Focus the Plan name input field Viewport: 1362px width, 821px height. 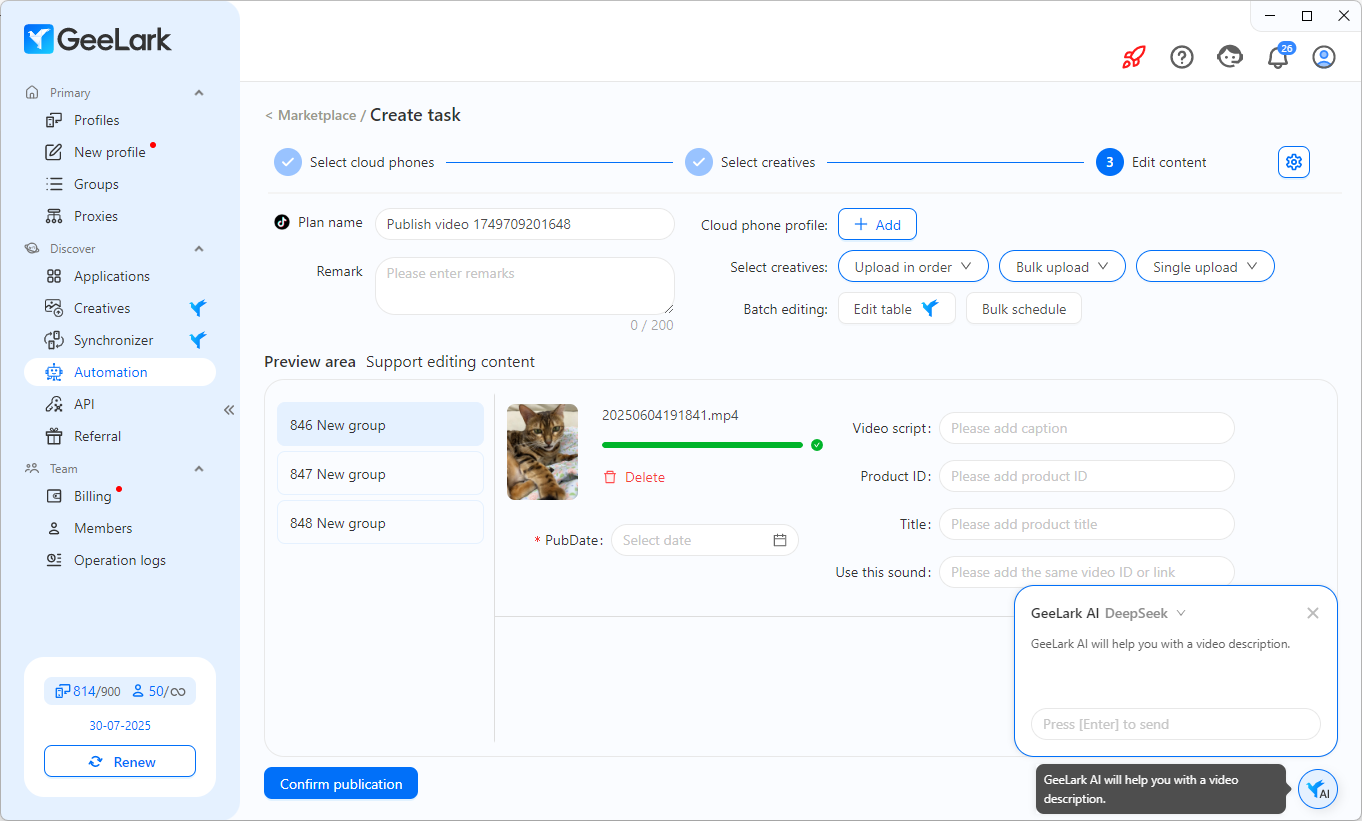pos(525,224)
